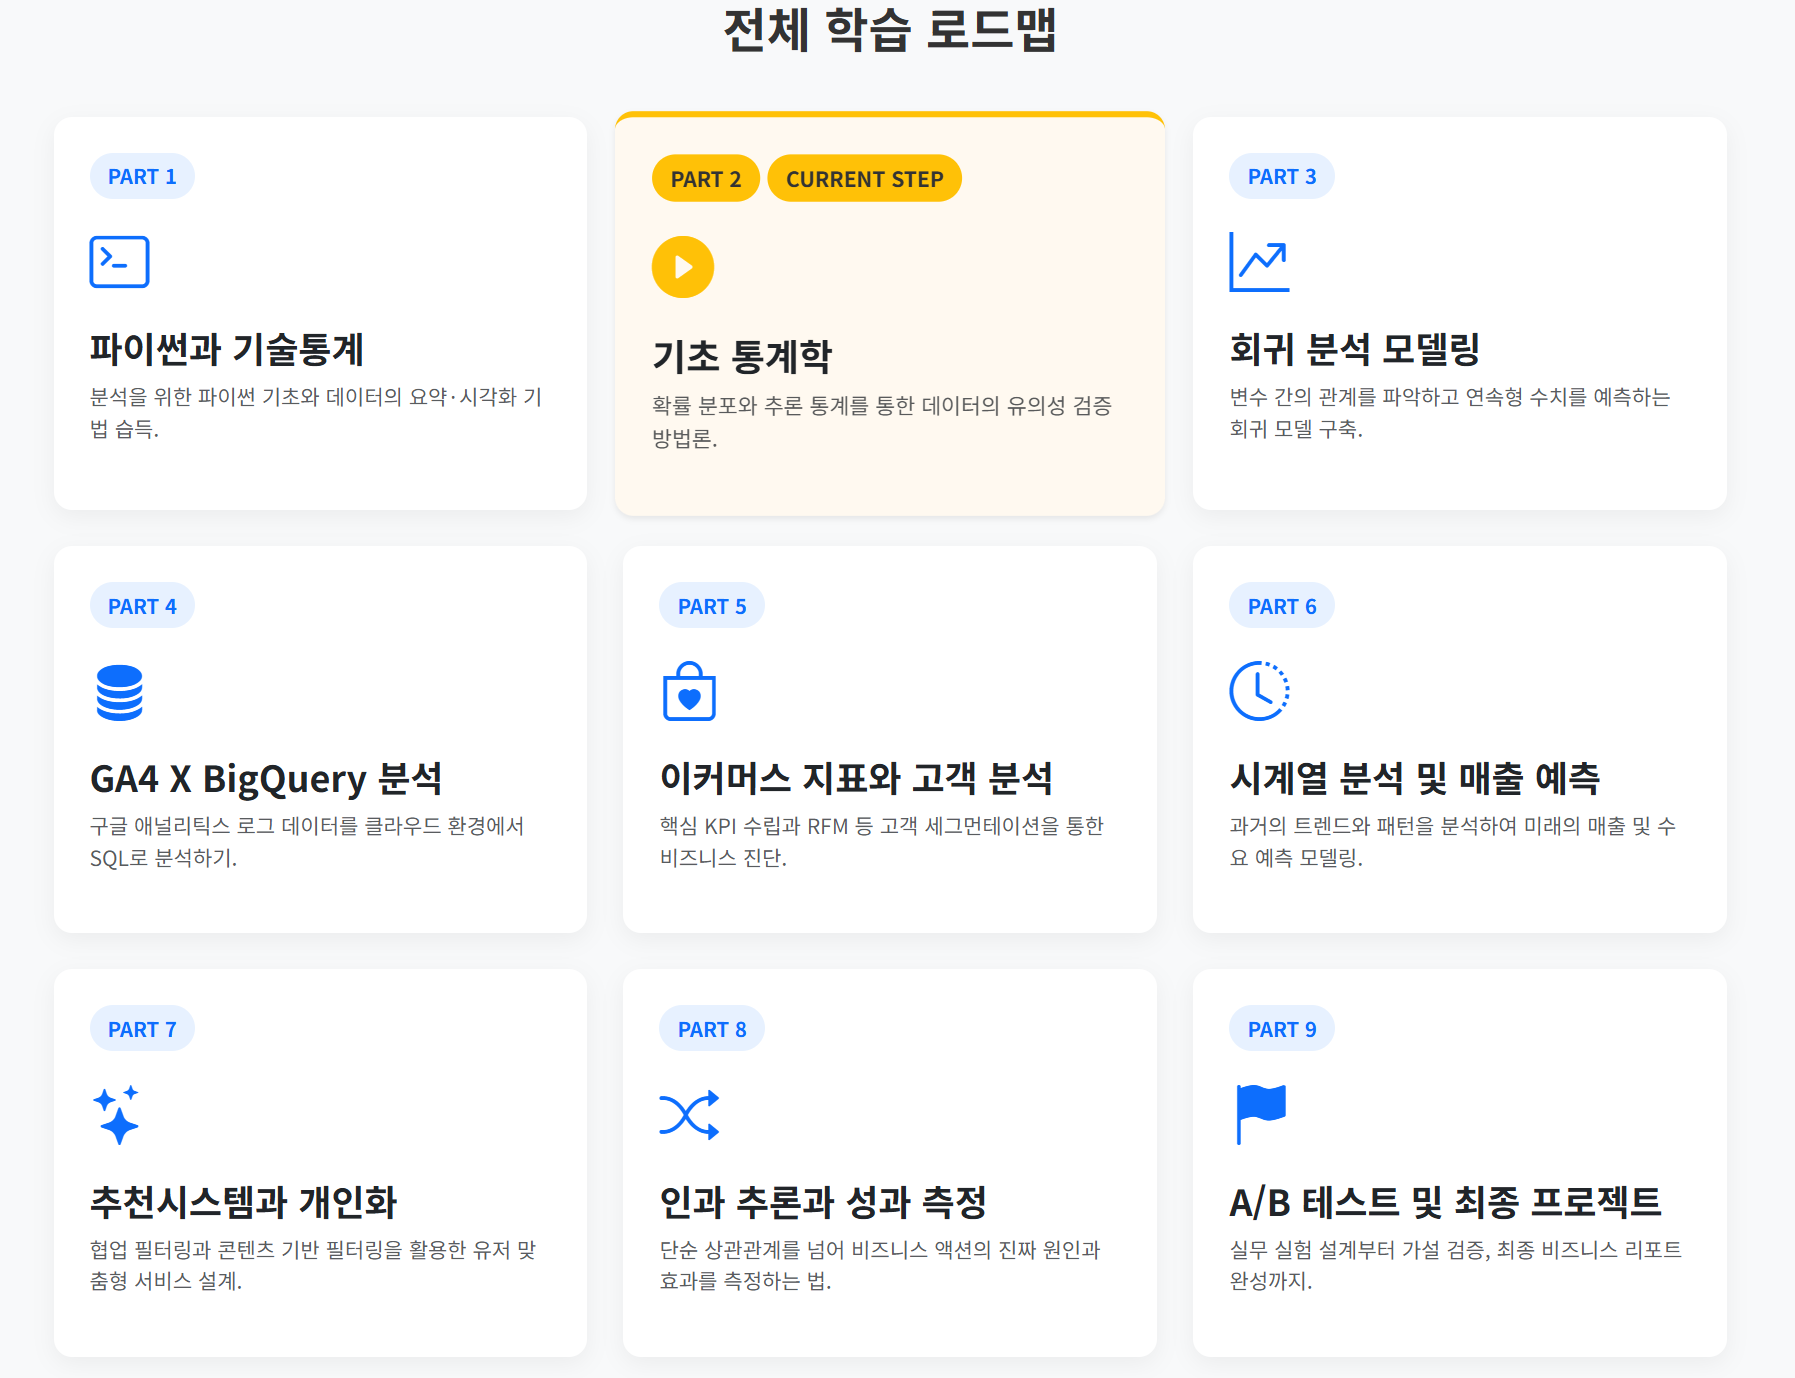
Task: Open the 회귀 분석 모델링 title
Action: click(x=1355, y=349)
